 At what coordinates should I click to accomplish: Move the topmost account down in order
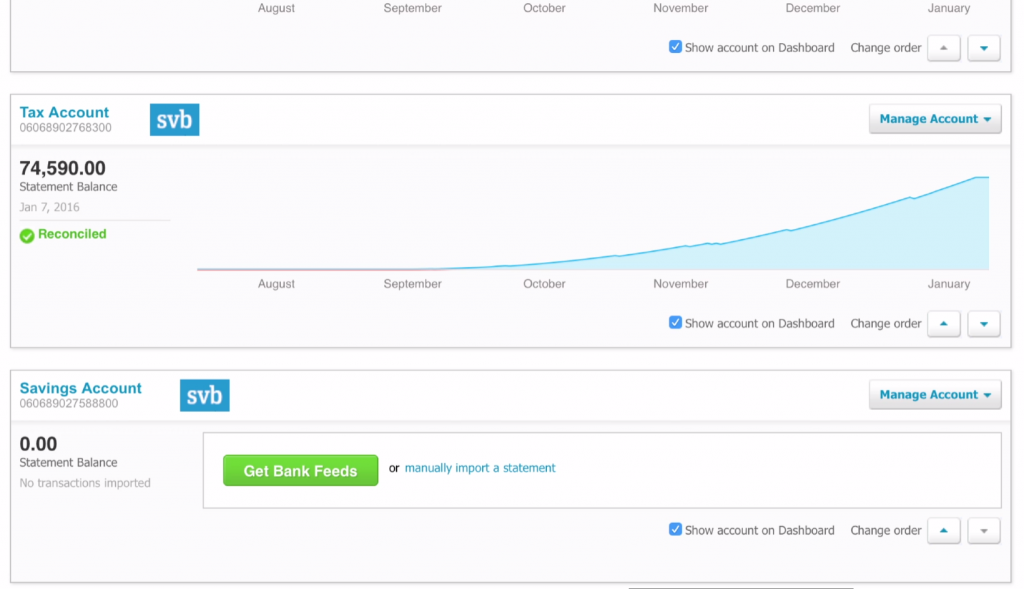click(984, 48)
